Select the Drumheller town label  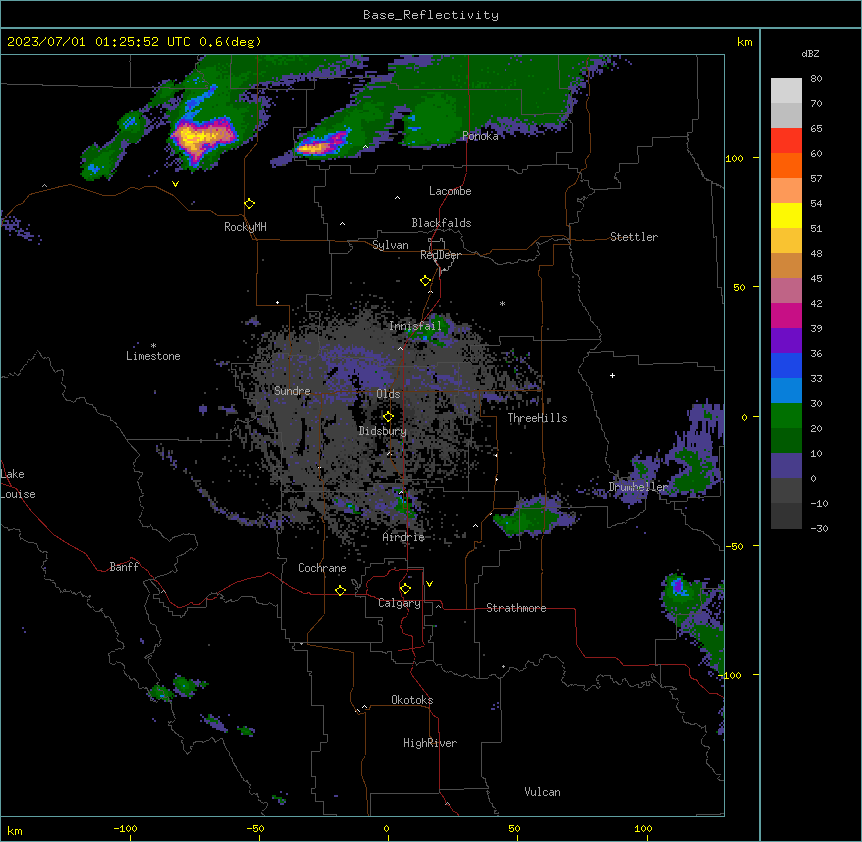click(x=638, y=487)
